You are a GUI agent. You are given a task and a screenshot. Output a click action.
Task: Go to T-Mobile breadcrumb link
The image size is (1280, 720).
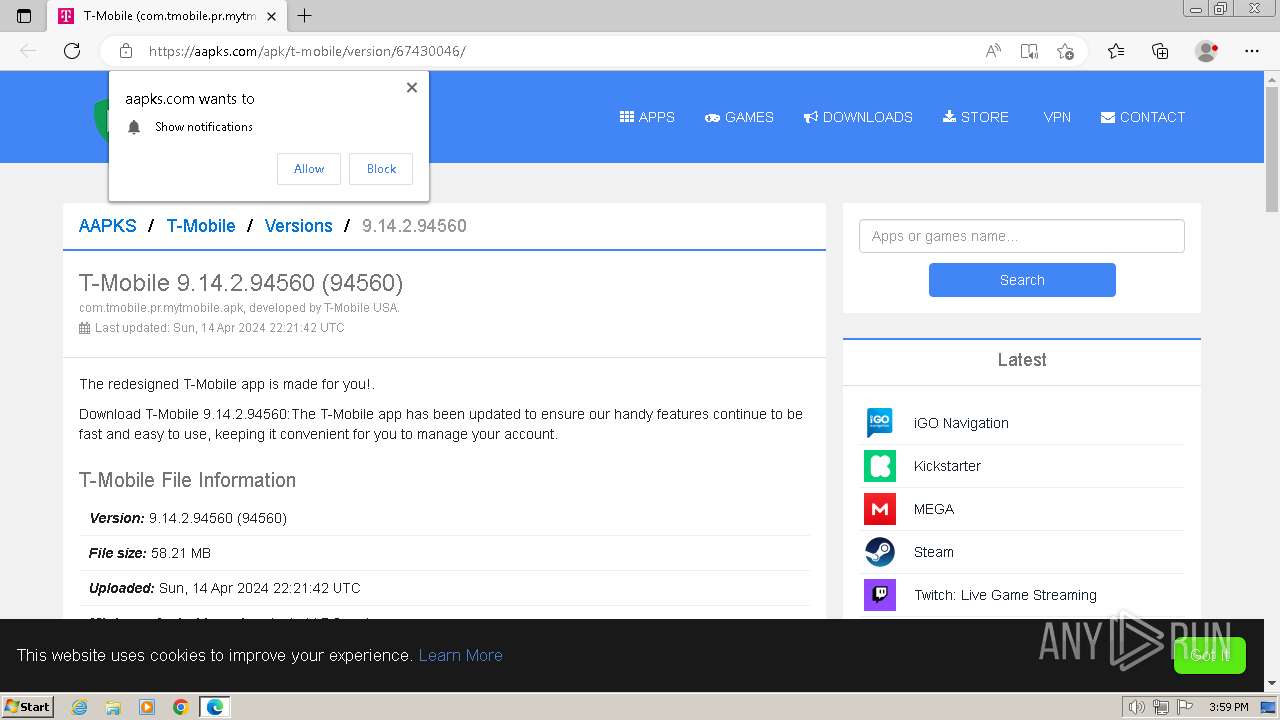tap(201, 226)
